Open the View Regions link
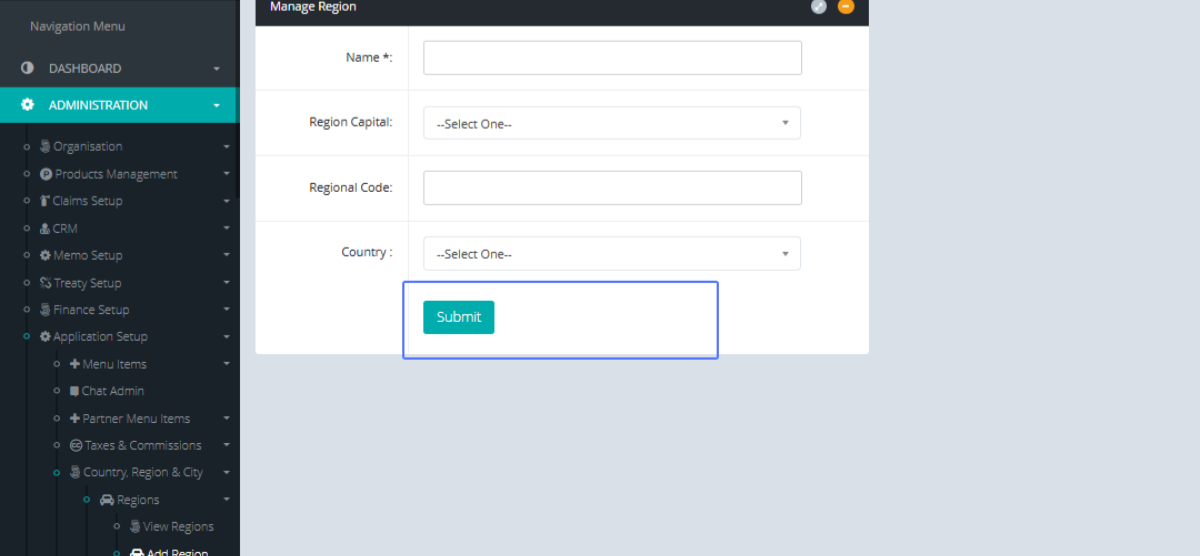The image size is (1200, 556). pos(178,526)
